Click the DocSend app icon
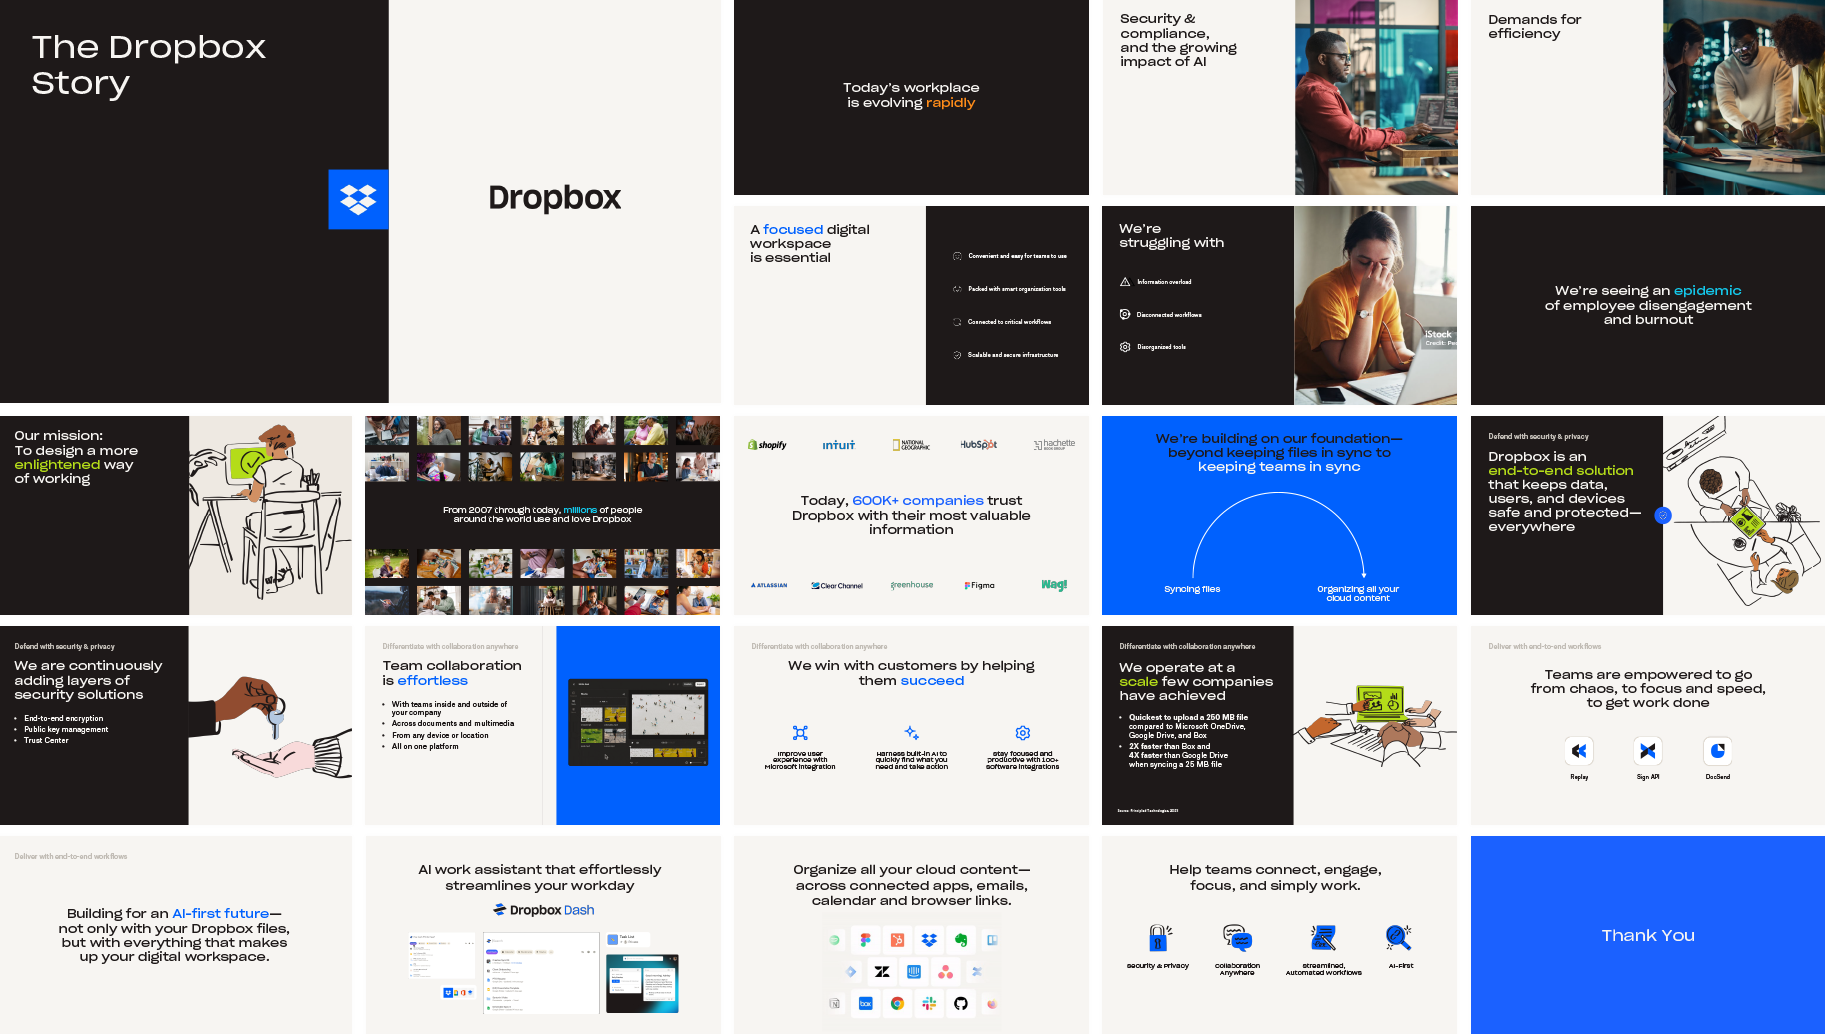1825x1034 pixels. tap(1717, 750)
